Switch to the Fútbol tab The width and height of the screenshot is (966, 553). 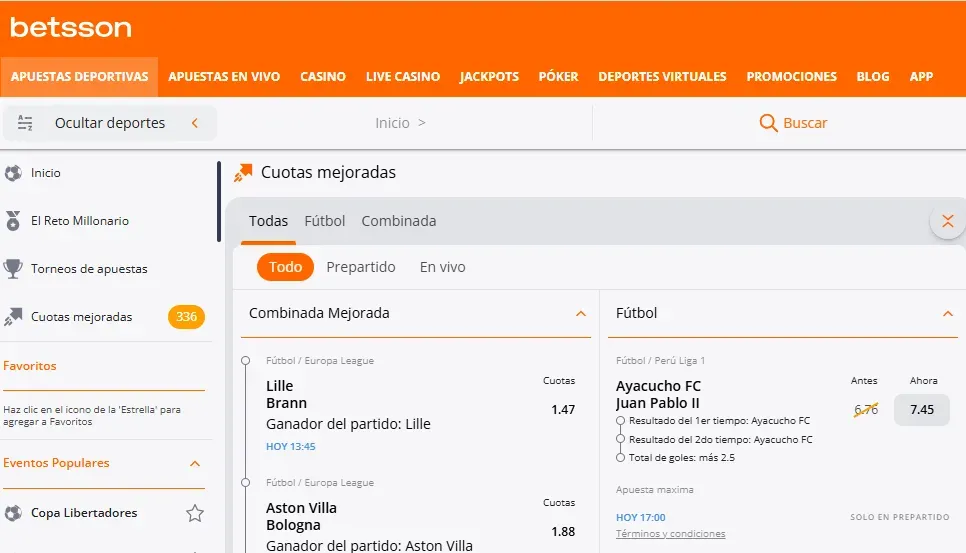coord(325,221)
